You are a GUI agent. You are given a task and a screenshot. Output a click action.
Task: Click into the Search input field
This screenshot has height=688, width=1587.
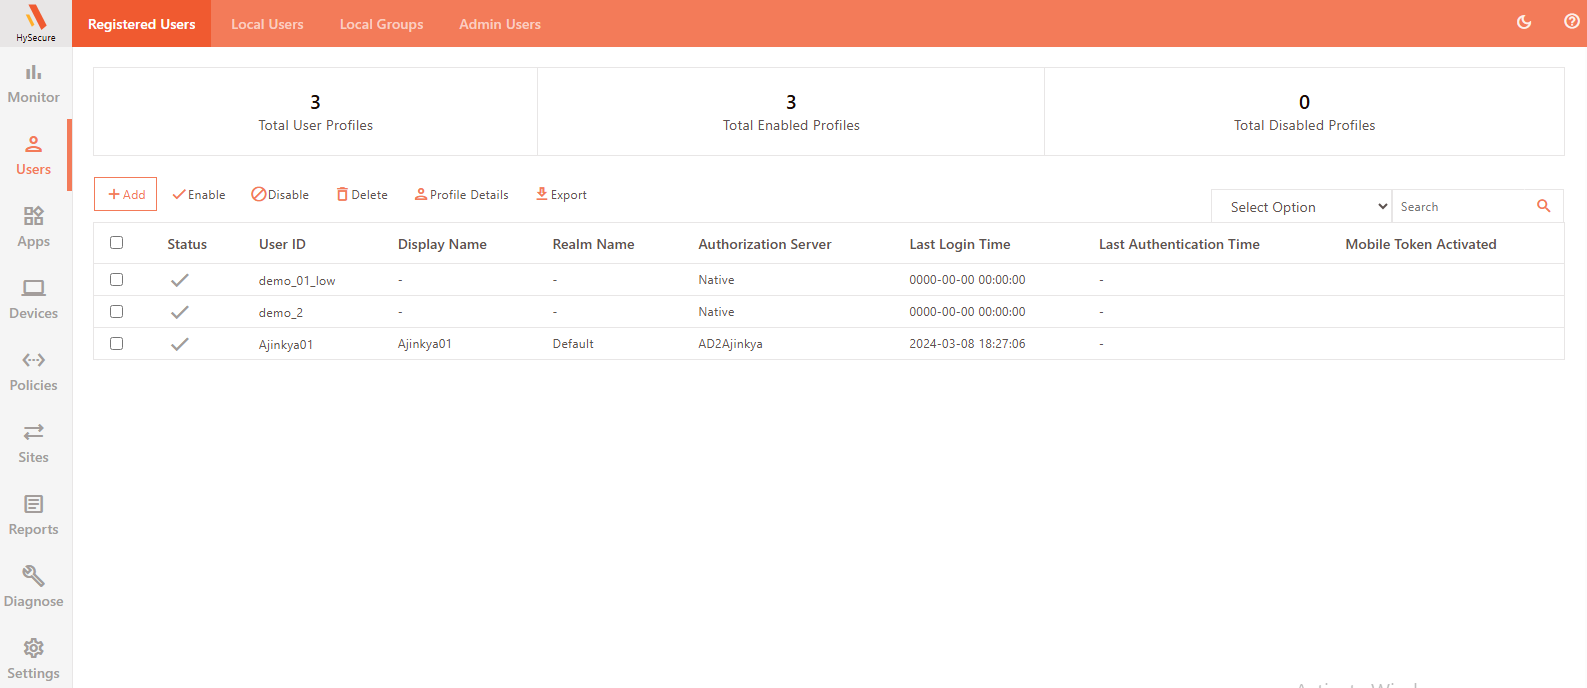click(x=1462, y=207)
